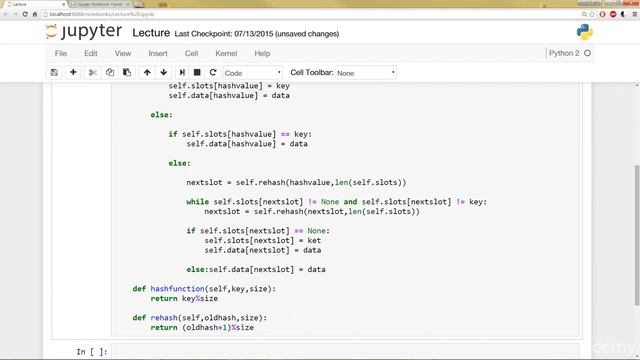Open the Insert menu
This screenshot has height=360, width=640.
(x=158, y=53)
